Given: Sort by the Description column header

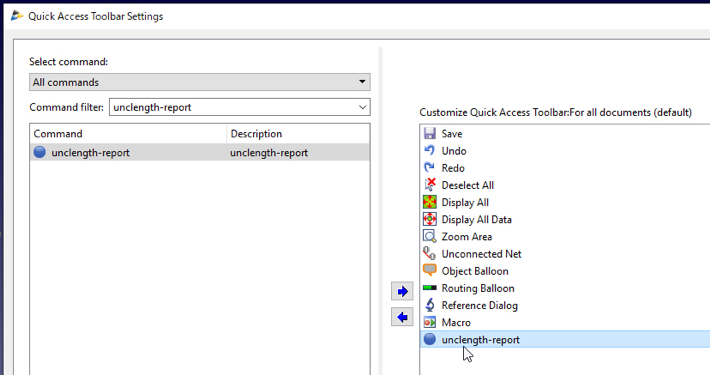Looking at the screenshot, I should point(298,134).
